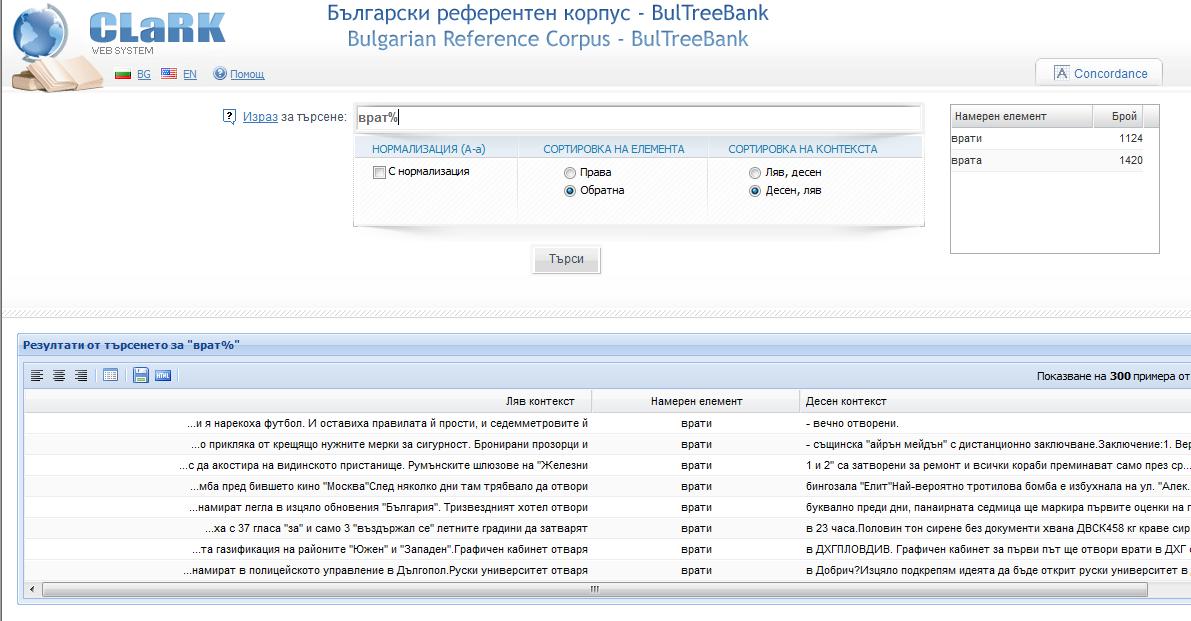Click the US flag icon
The height and width of the screenshot is (621, 1191).
169,74
